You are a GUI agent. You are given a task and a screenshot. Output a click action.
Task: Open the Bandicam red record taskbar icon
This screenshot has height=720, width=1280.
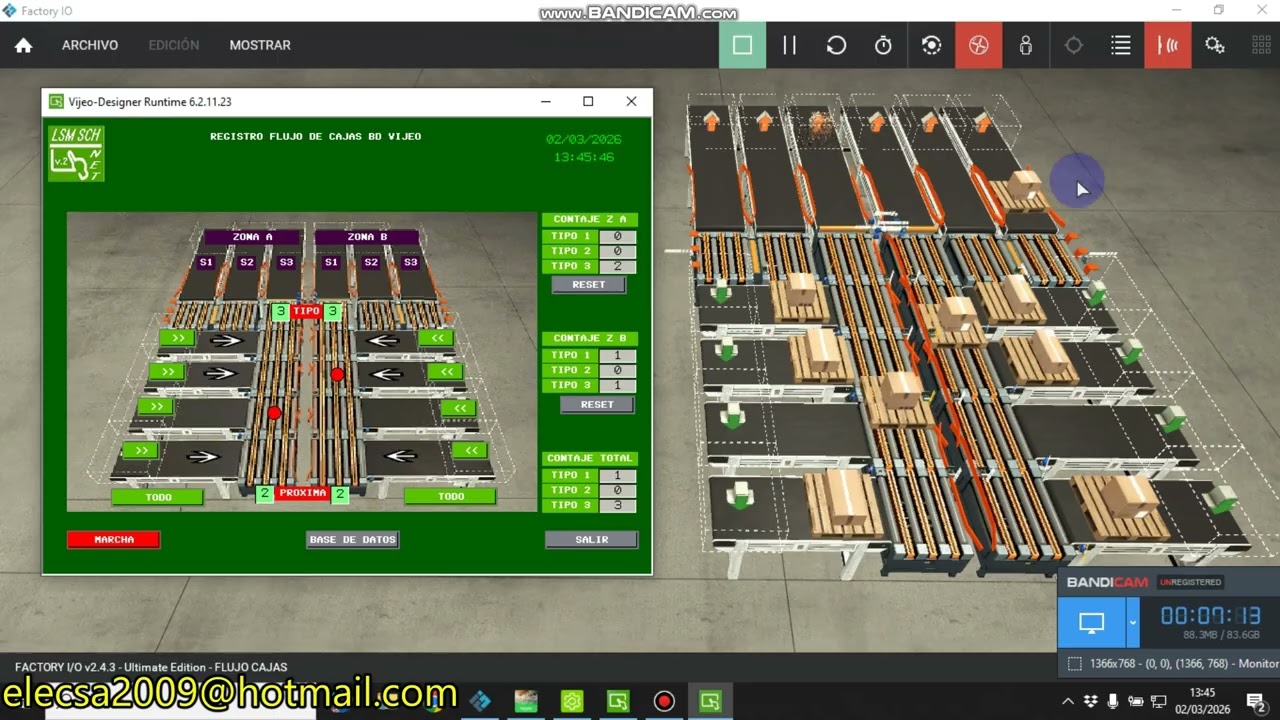(664, 701)
